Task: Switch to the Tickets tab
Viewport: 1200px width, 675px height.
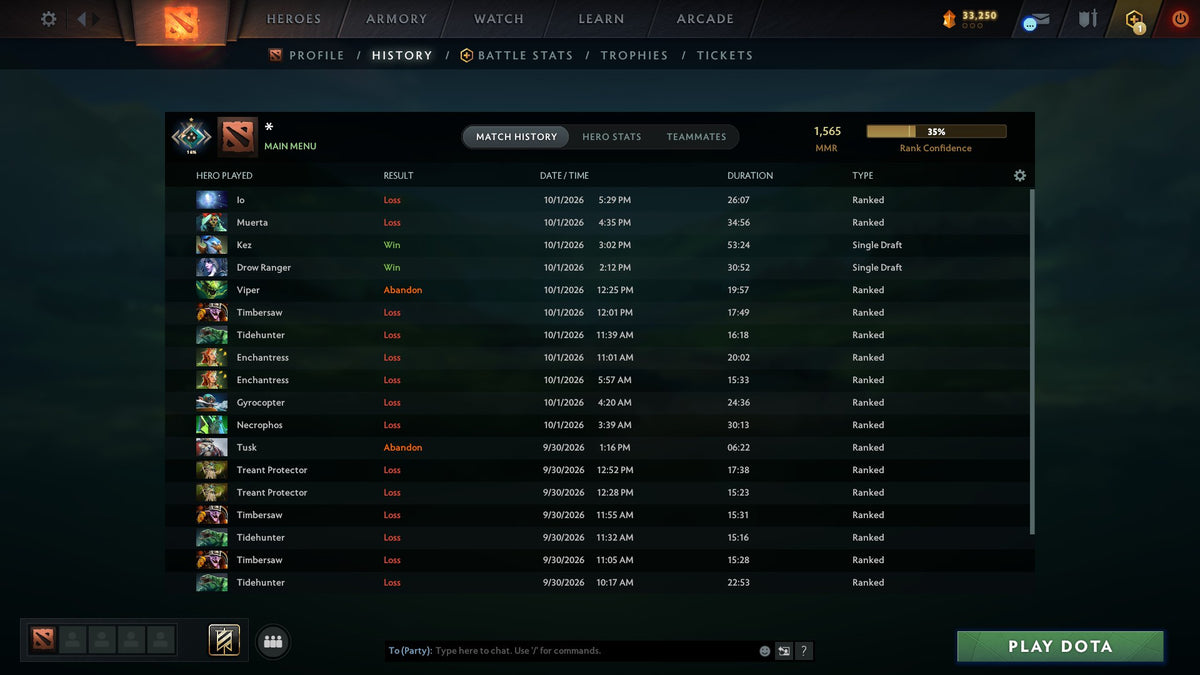Action: coord(725,55)
